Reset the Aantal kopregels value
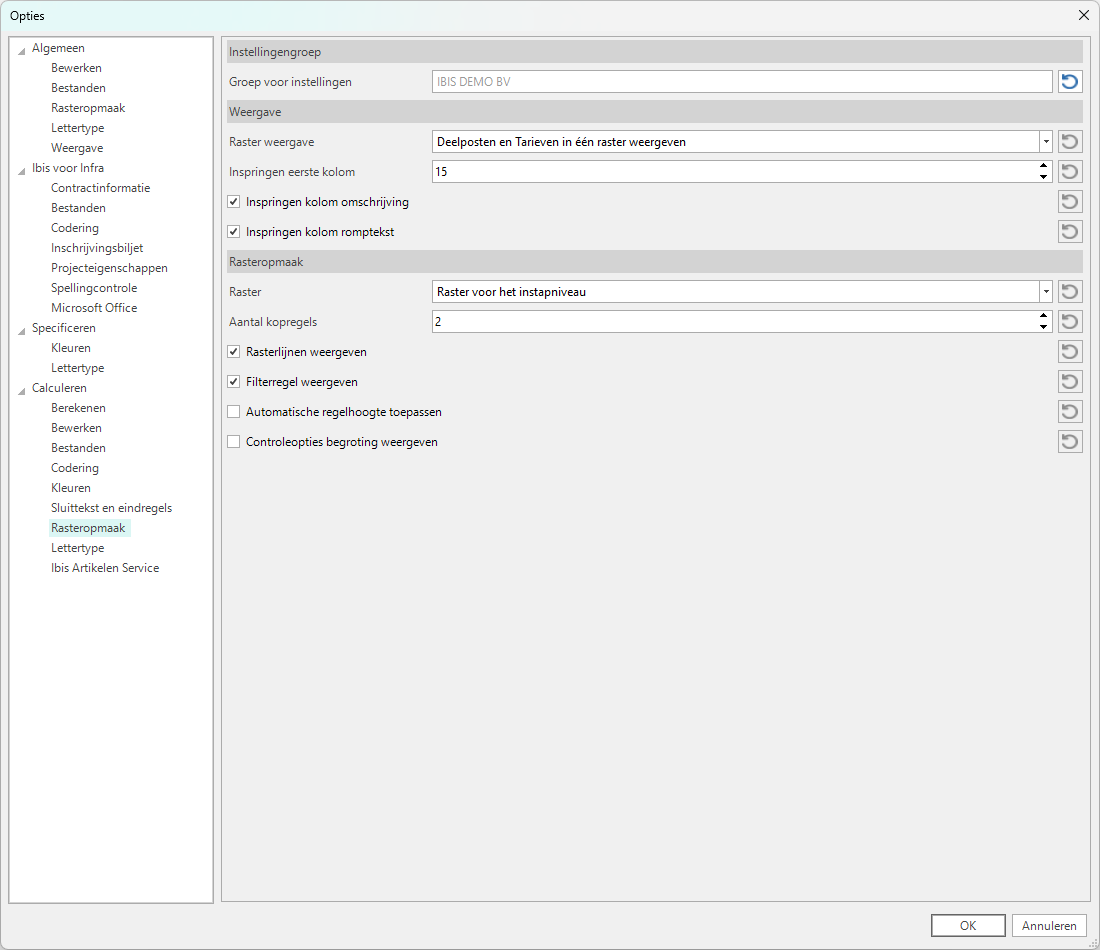Screen dimensions: 1100x950 coord(1070,322)
